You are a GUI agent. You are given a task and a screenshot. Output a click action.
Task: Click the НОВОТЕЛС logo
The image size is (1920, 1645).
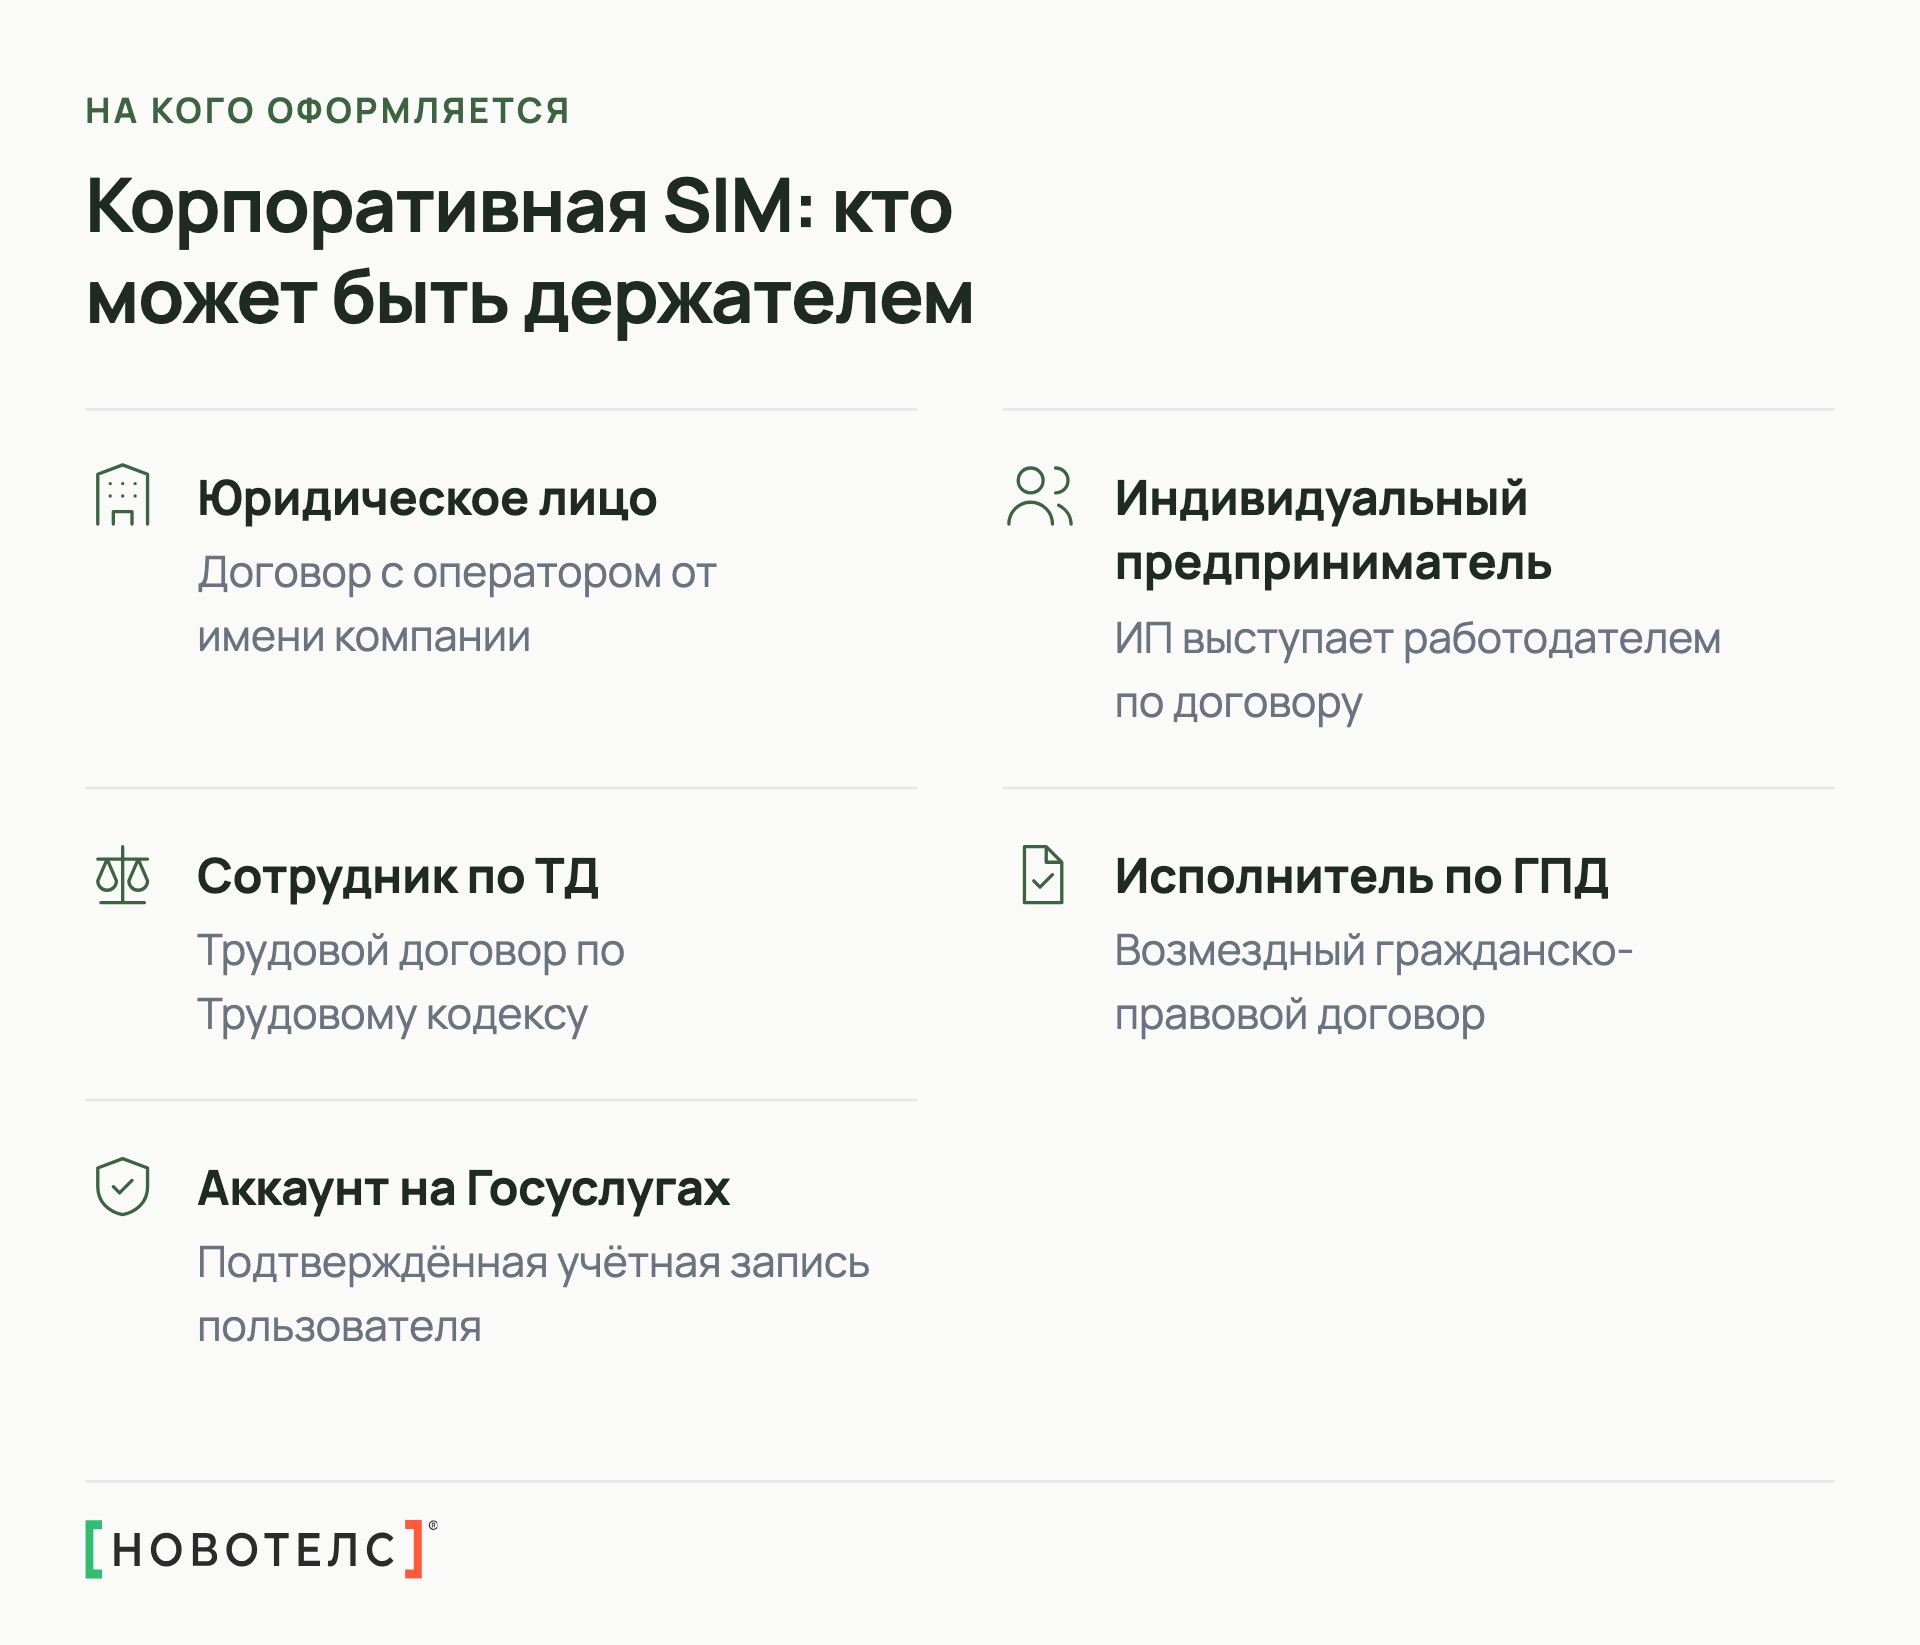pyautogui.click(x=262, y=1549)
